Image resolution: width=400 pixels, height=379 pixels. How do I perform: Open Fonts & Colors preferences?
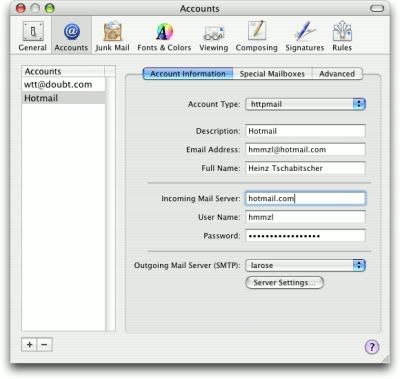click(164, 36)
